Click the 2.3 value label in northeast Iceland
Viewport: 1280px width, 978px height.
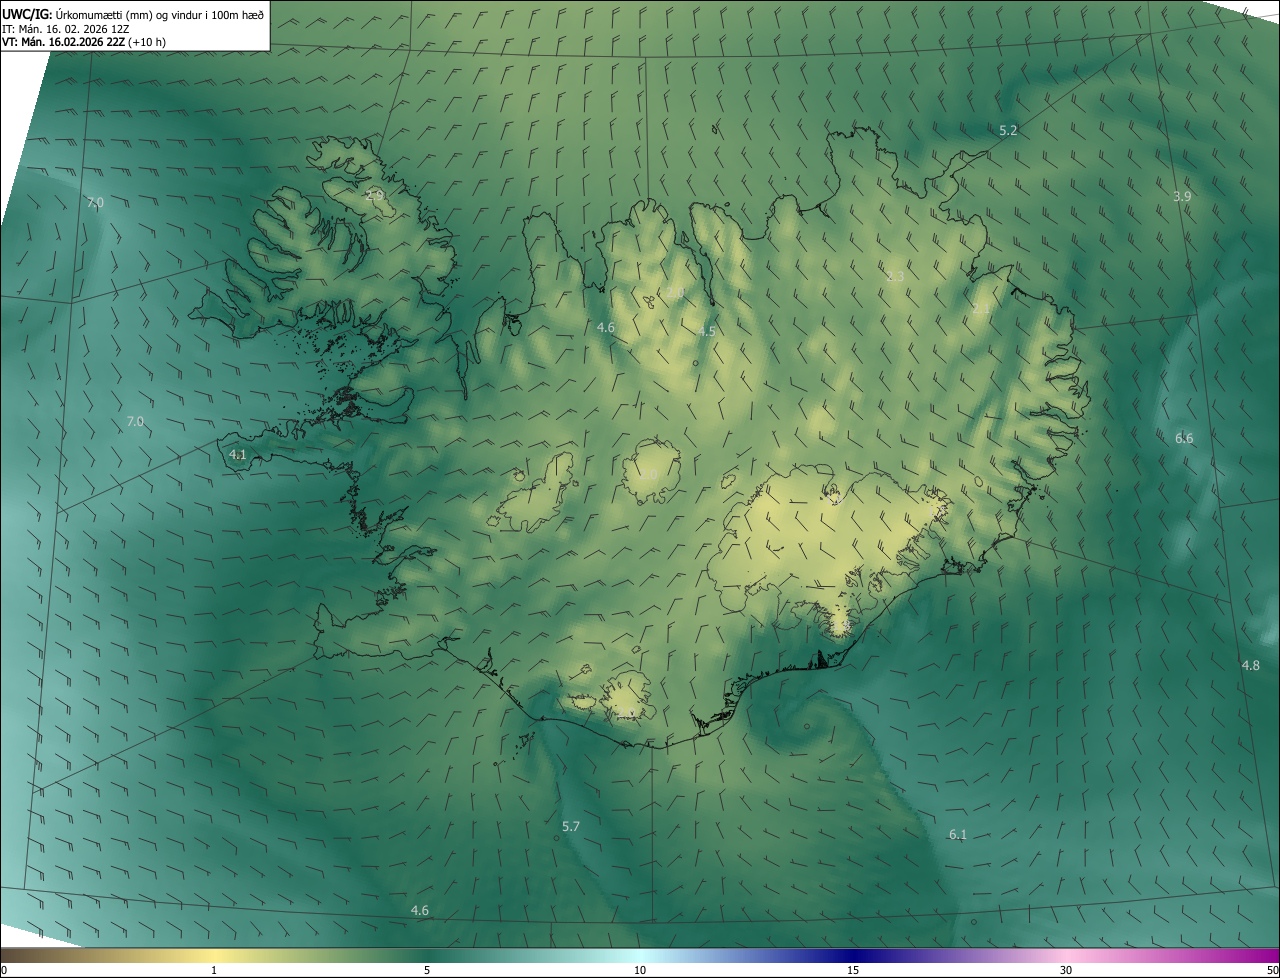pyautogui.click(x=895, y=276)
